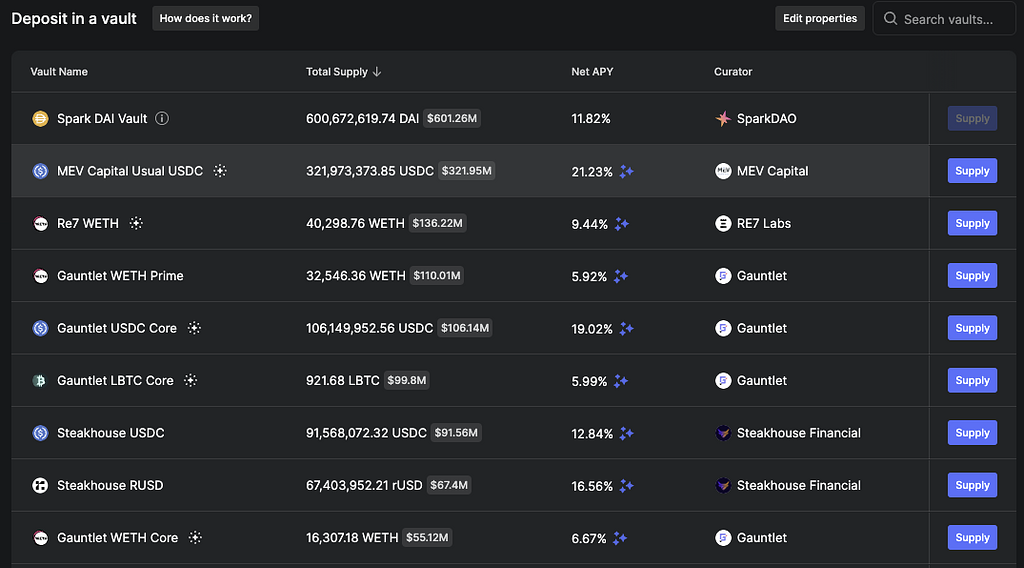Open the How does it work? help

[x=205, y=19]
